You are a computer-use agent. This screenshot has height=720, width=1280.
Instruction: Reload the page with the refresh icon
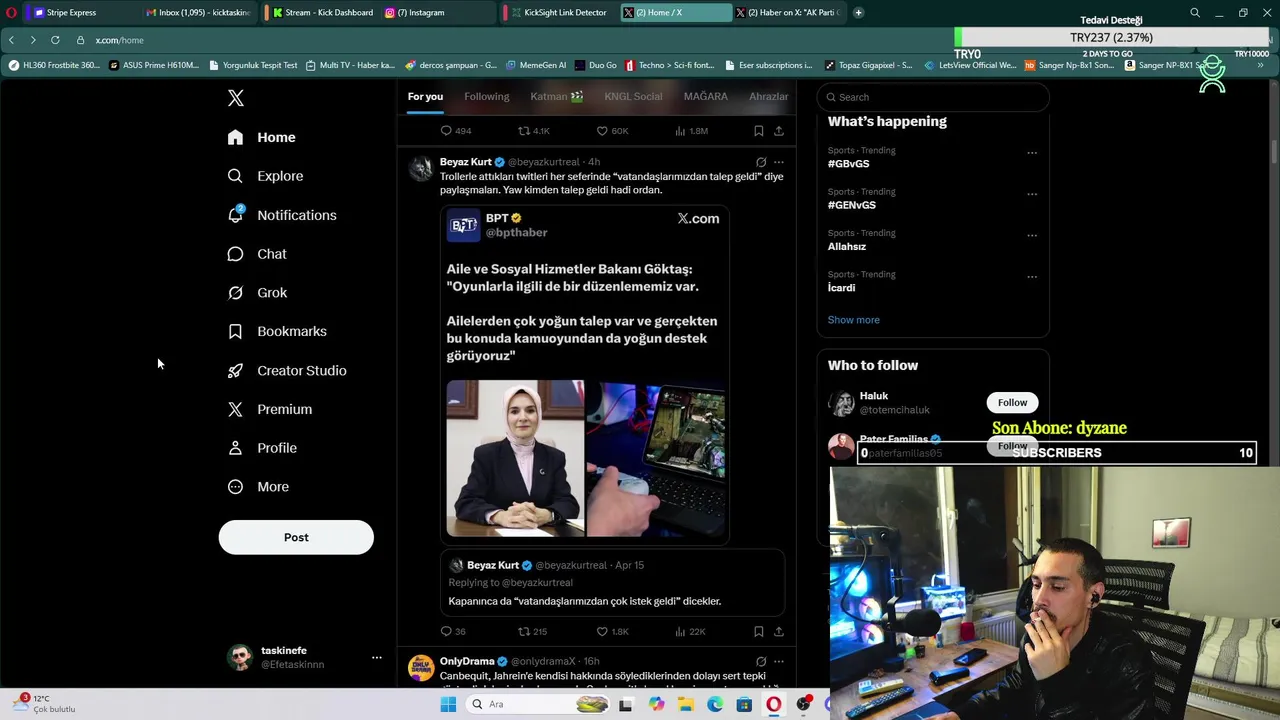(55, 40)
